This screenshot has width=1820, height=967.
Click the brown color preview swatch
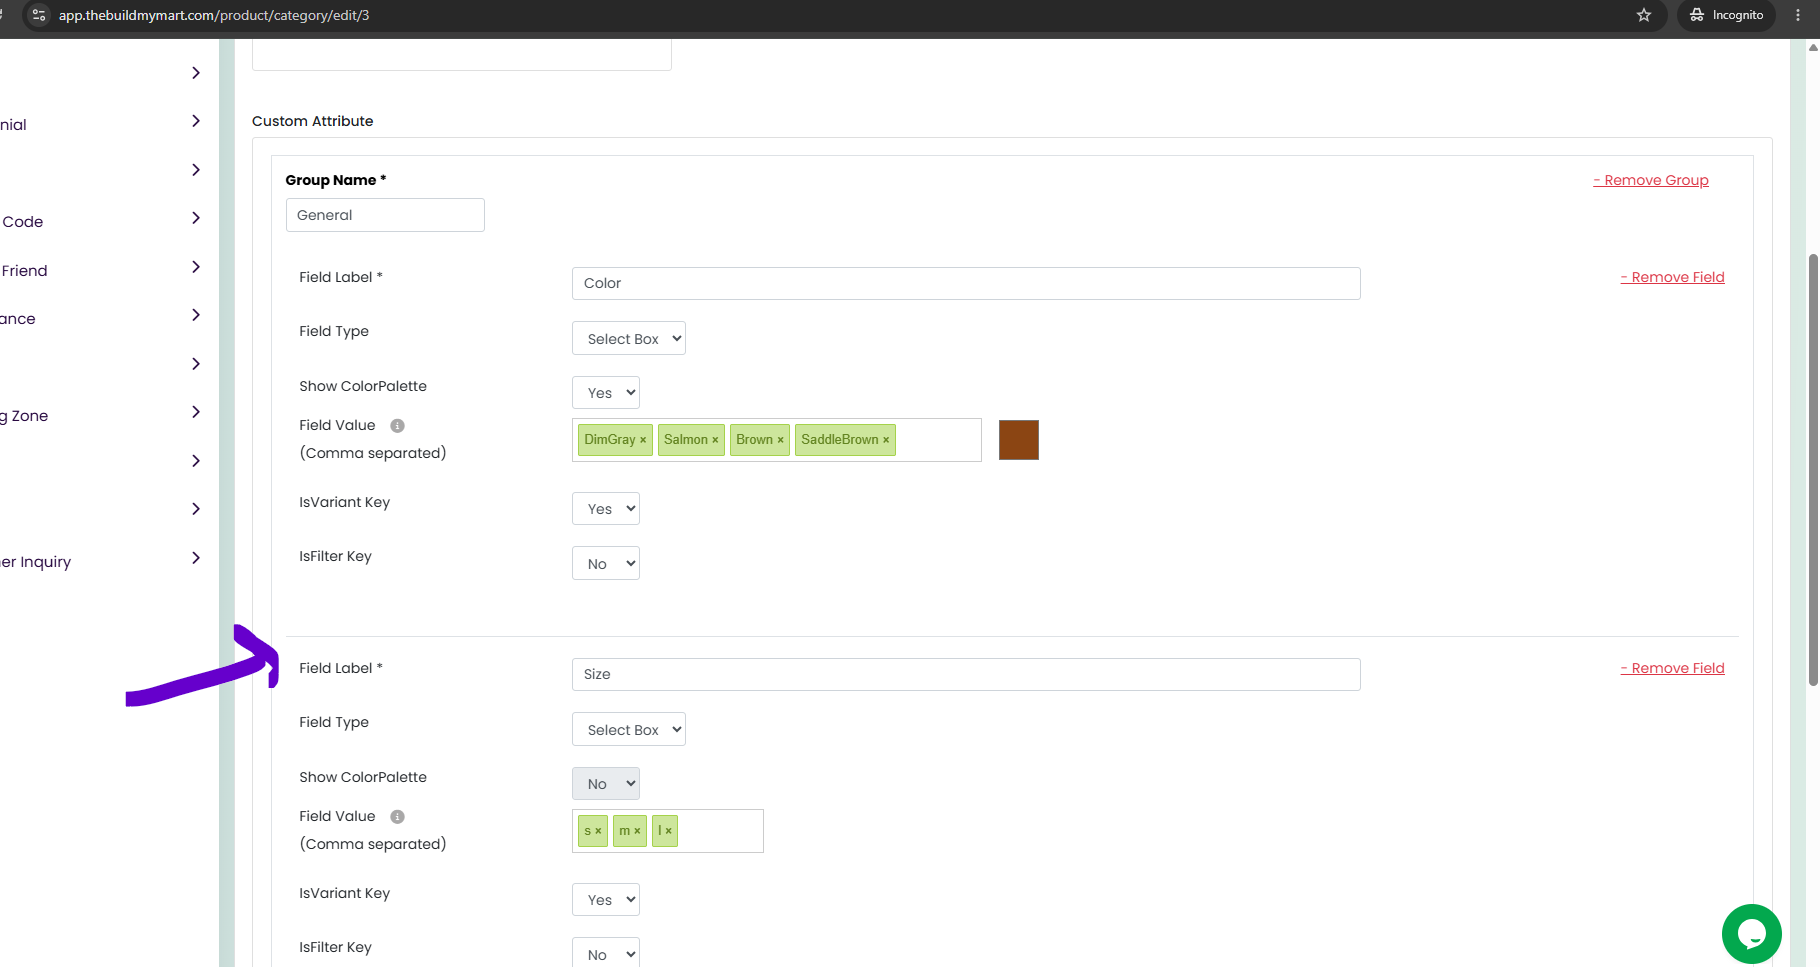(x=1019, y=440)
